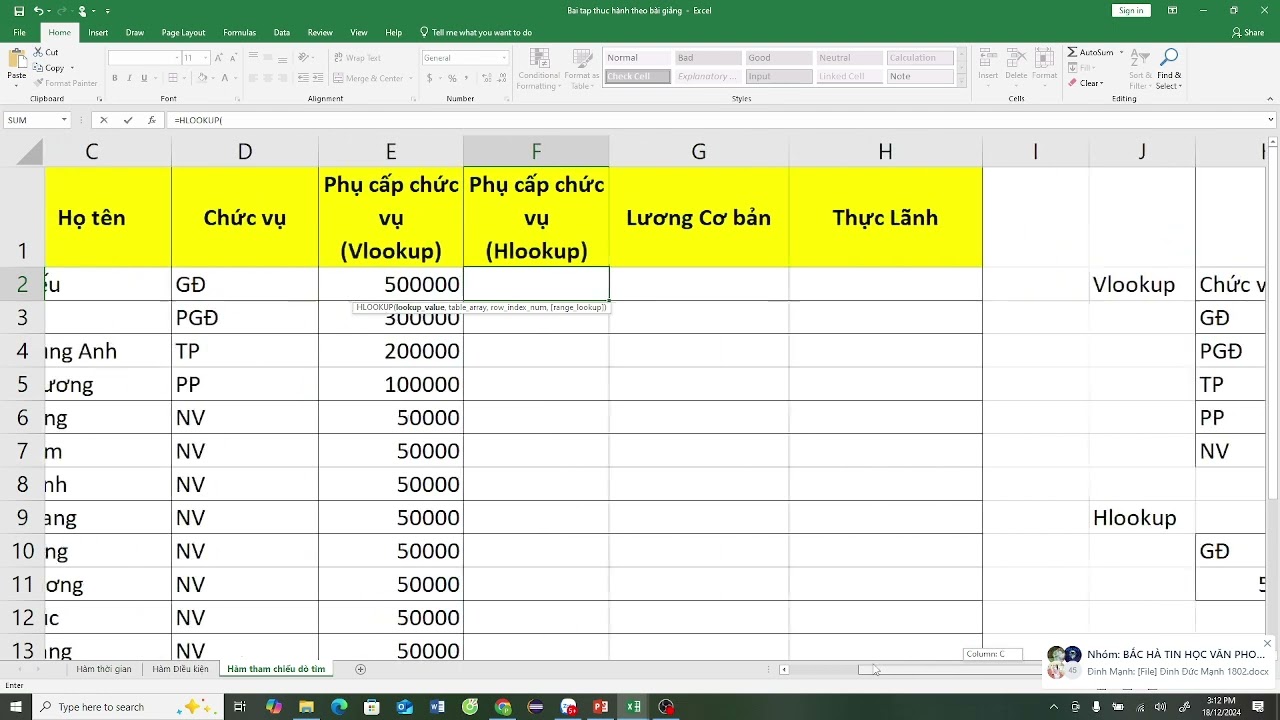Switch to the Insert ribbon tab
The height and width of the screenshot is (720, 1280).
(98, 32)
